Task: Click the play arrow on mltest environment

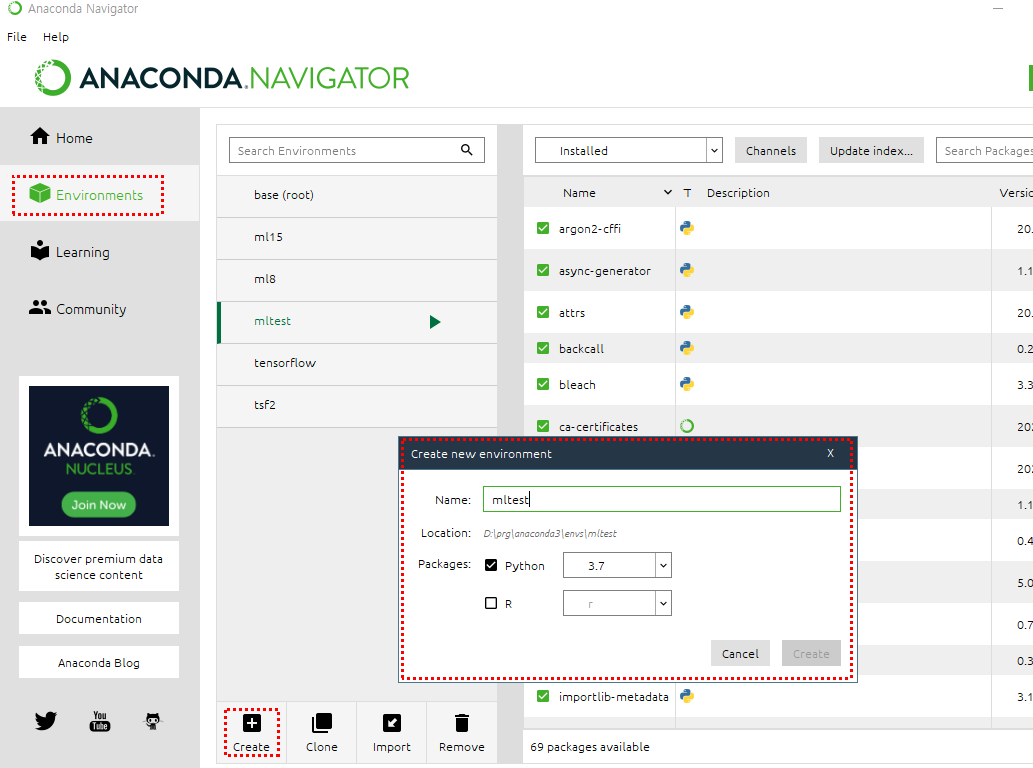Action: point(435,321)
